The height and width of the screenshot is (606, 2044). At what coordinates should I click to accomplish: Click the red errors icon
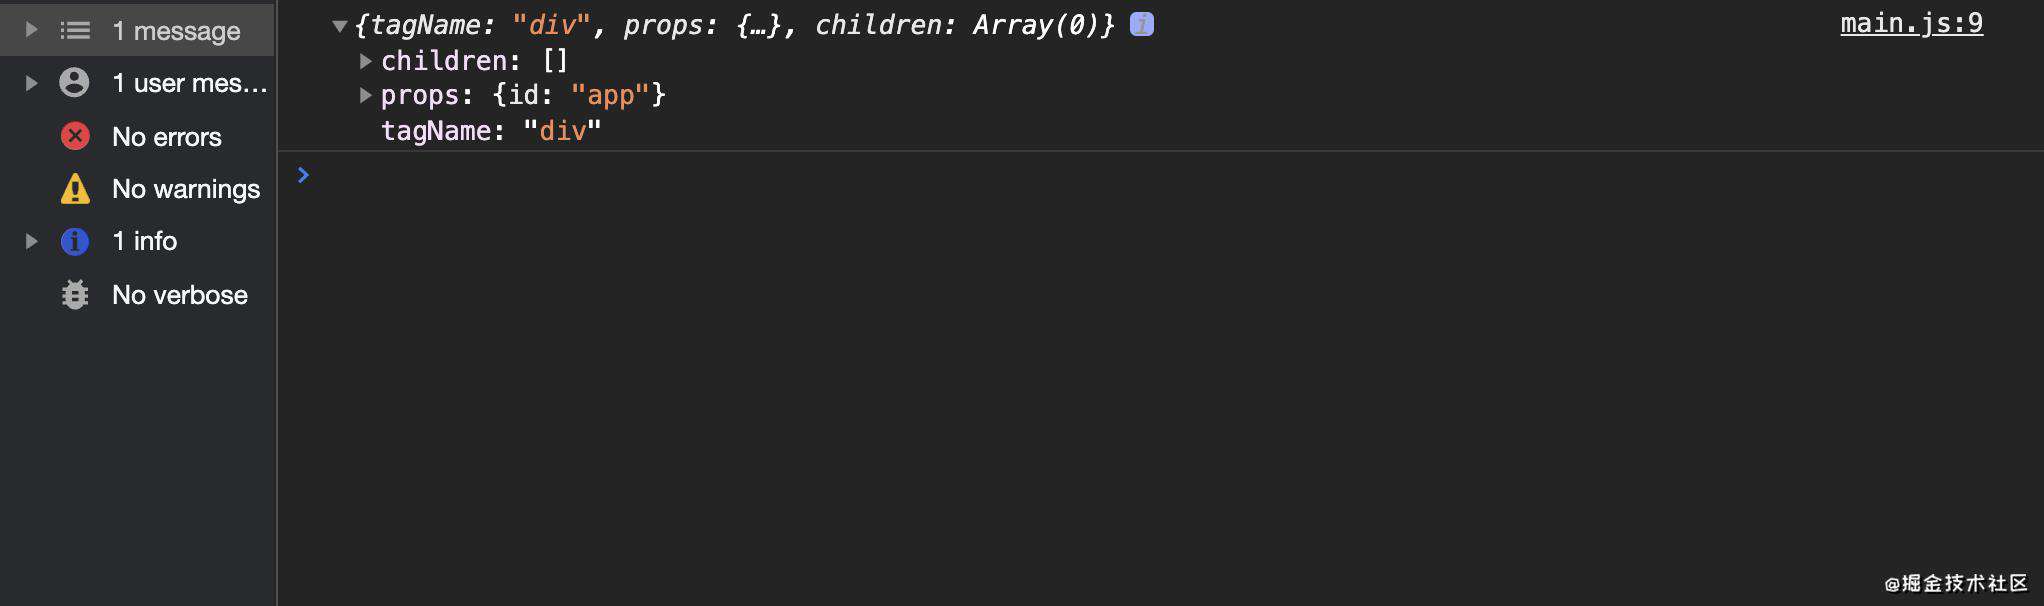tap(75, 135)
